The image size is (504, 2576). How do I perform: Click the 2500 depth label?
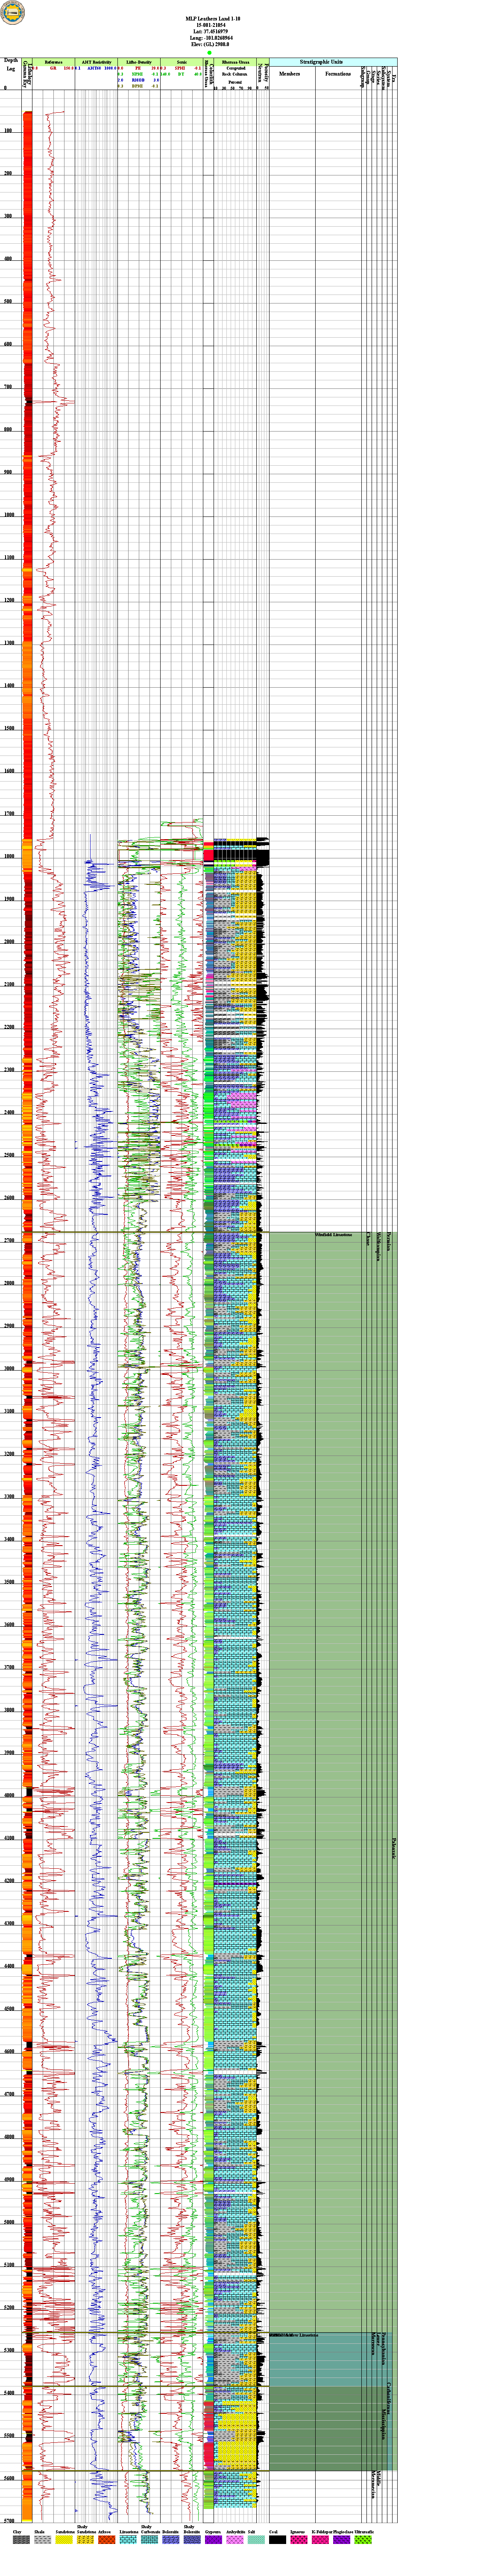tap(9, 1156)
